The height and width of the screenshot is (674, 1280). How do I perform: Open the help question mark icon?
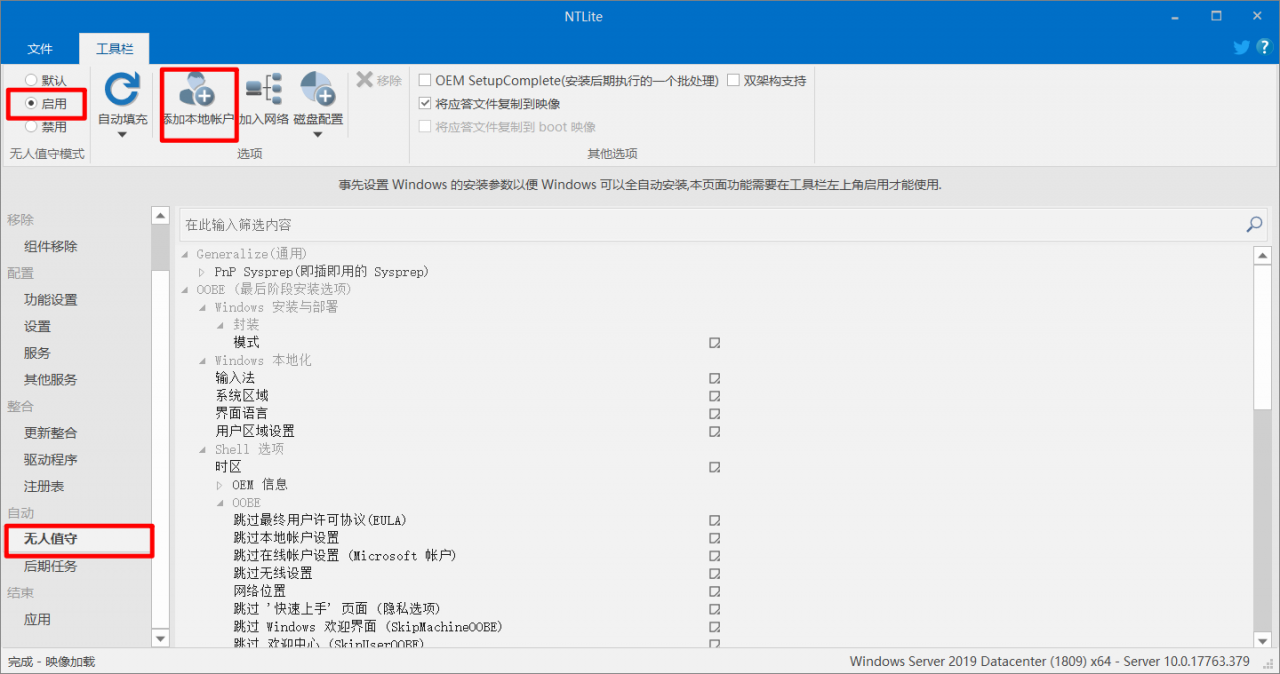pos(1263,47)
